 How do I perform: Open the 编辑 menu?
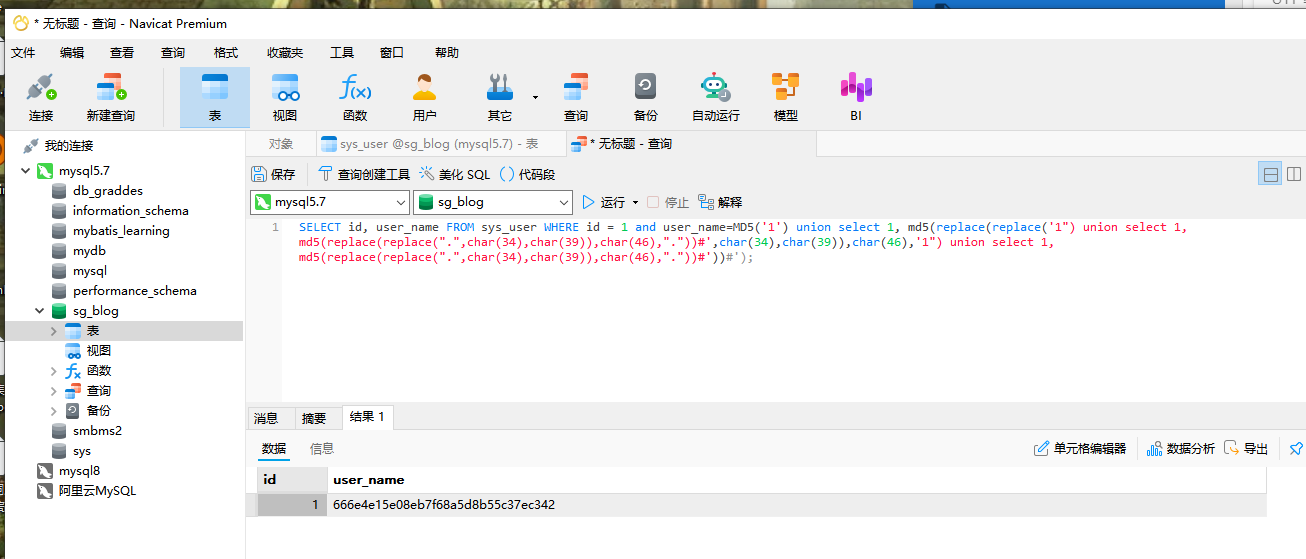point(72,53)
